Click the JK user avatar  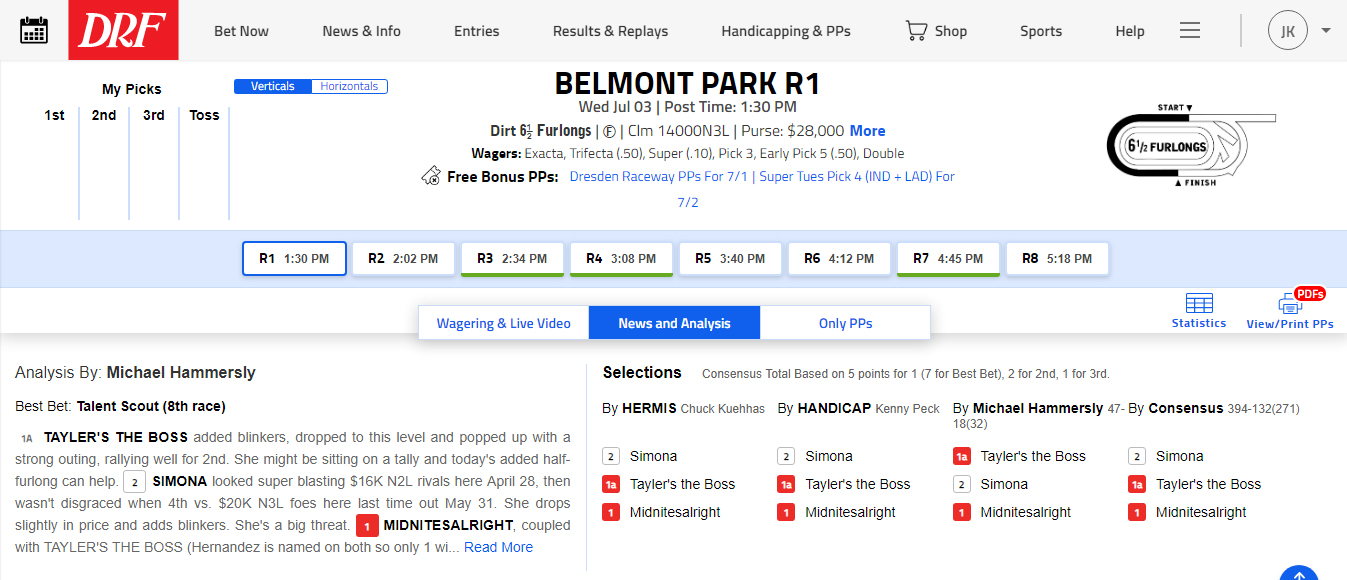pos(1288,31)
